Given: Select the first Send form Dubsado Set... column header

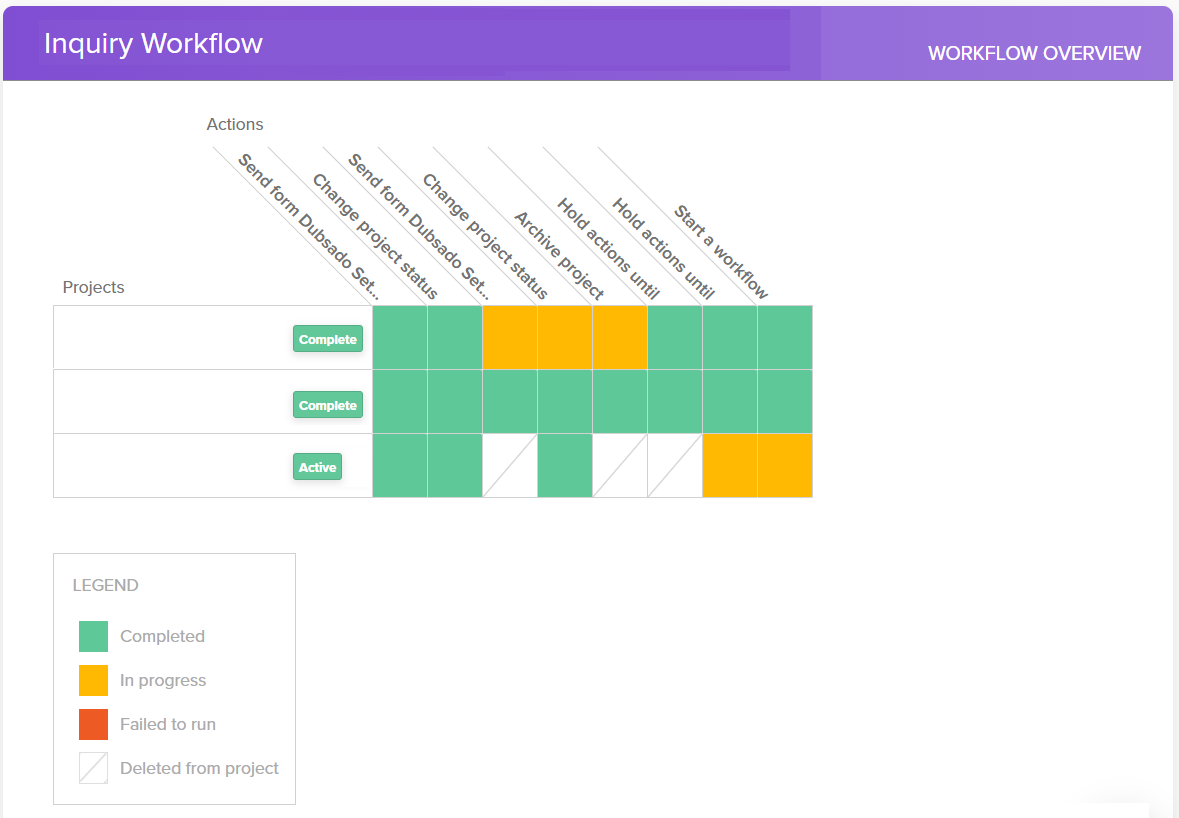Looking at the screenshot, I should click(308, 226).
